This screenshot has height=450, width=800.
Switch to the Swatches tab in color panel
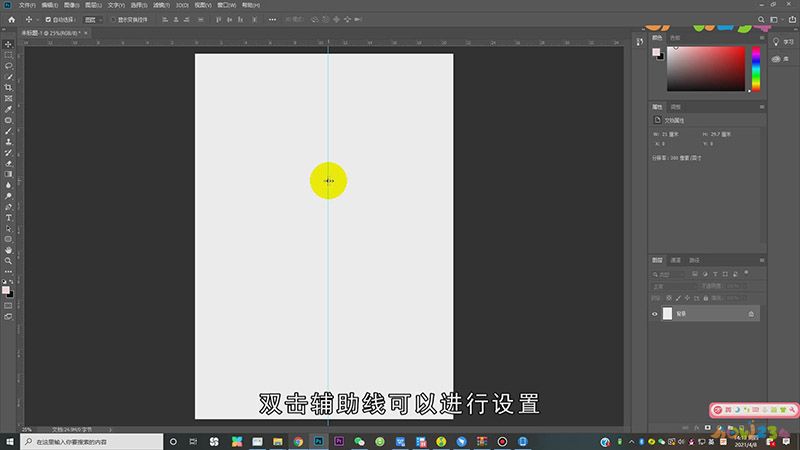point(675,38)
